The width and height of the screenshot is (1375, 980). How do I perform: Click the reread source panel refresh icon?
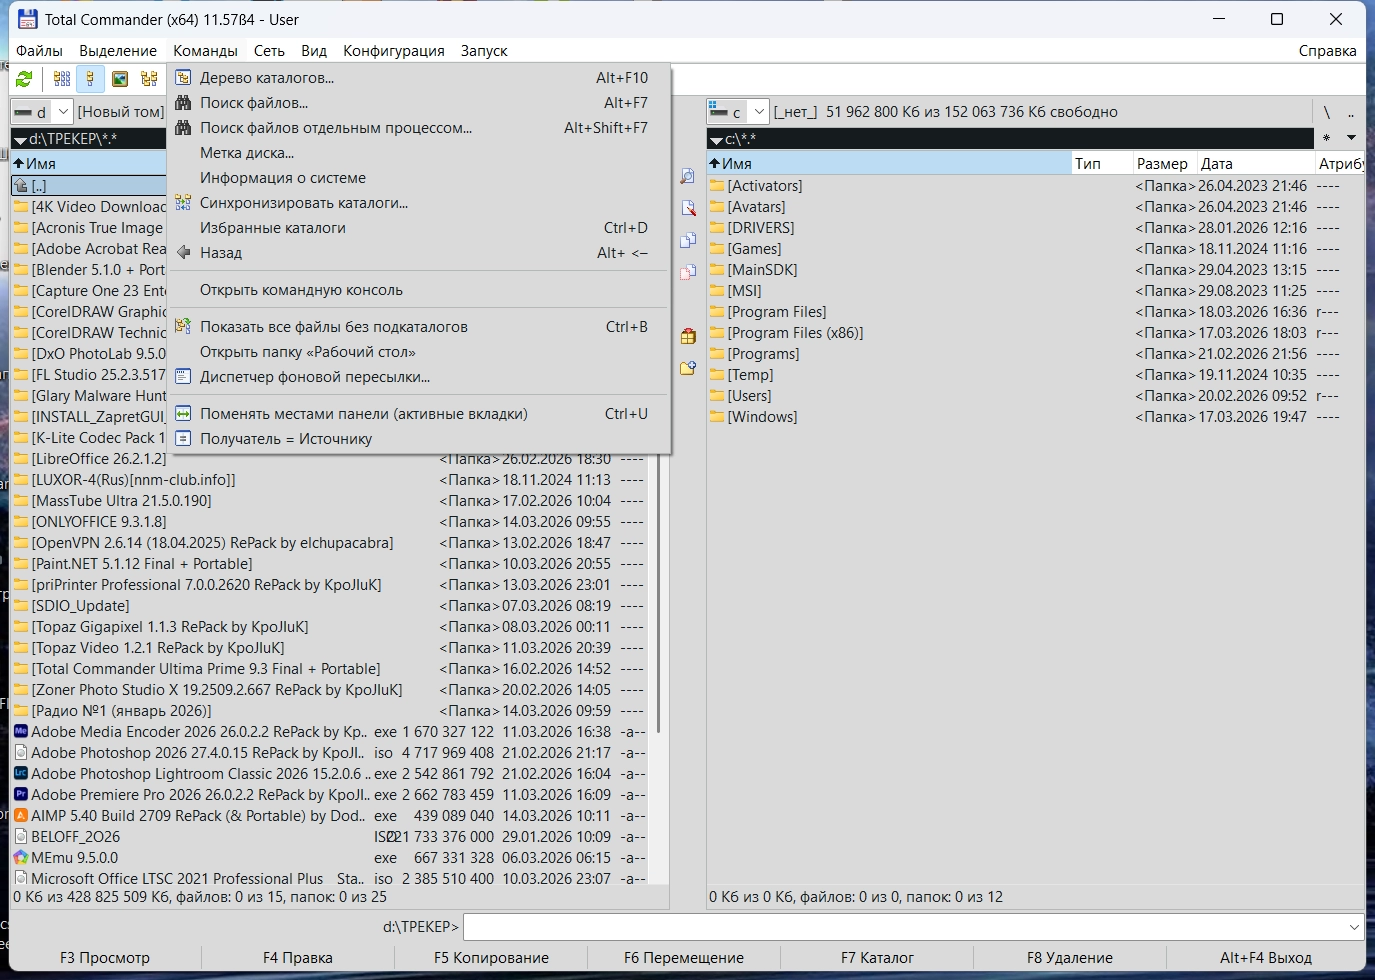click(x=24, y=79)
